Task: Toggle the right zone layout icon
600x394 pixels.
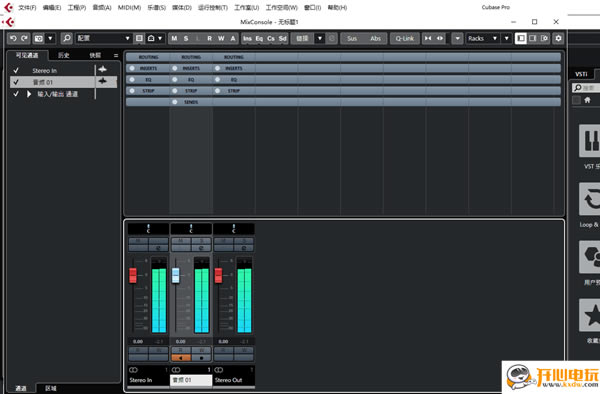Action: pos(532,38)
